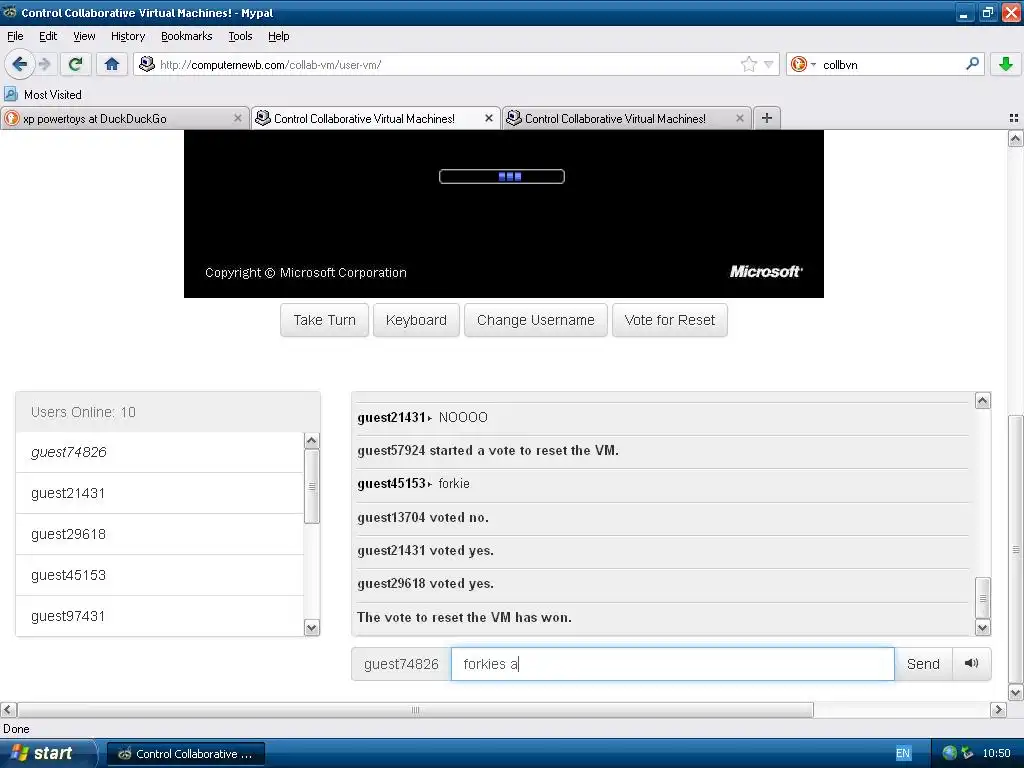The width and height of the screenshot is (1024, 768).
Task: Open the History menu
Action: (127, 36)
